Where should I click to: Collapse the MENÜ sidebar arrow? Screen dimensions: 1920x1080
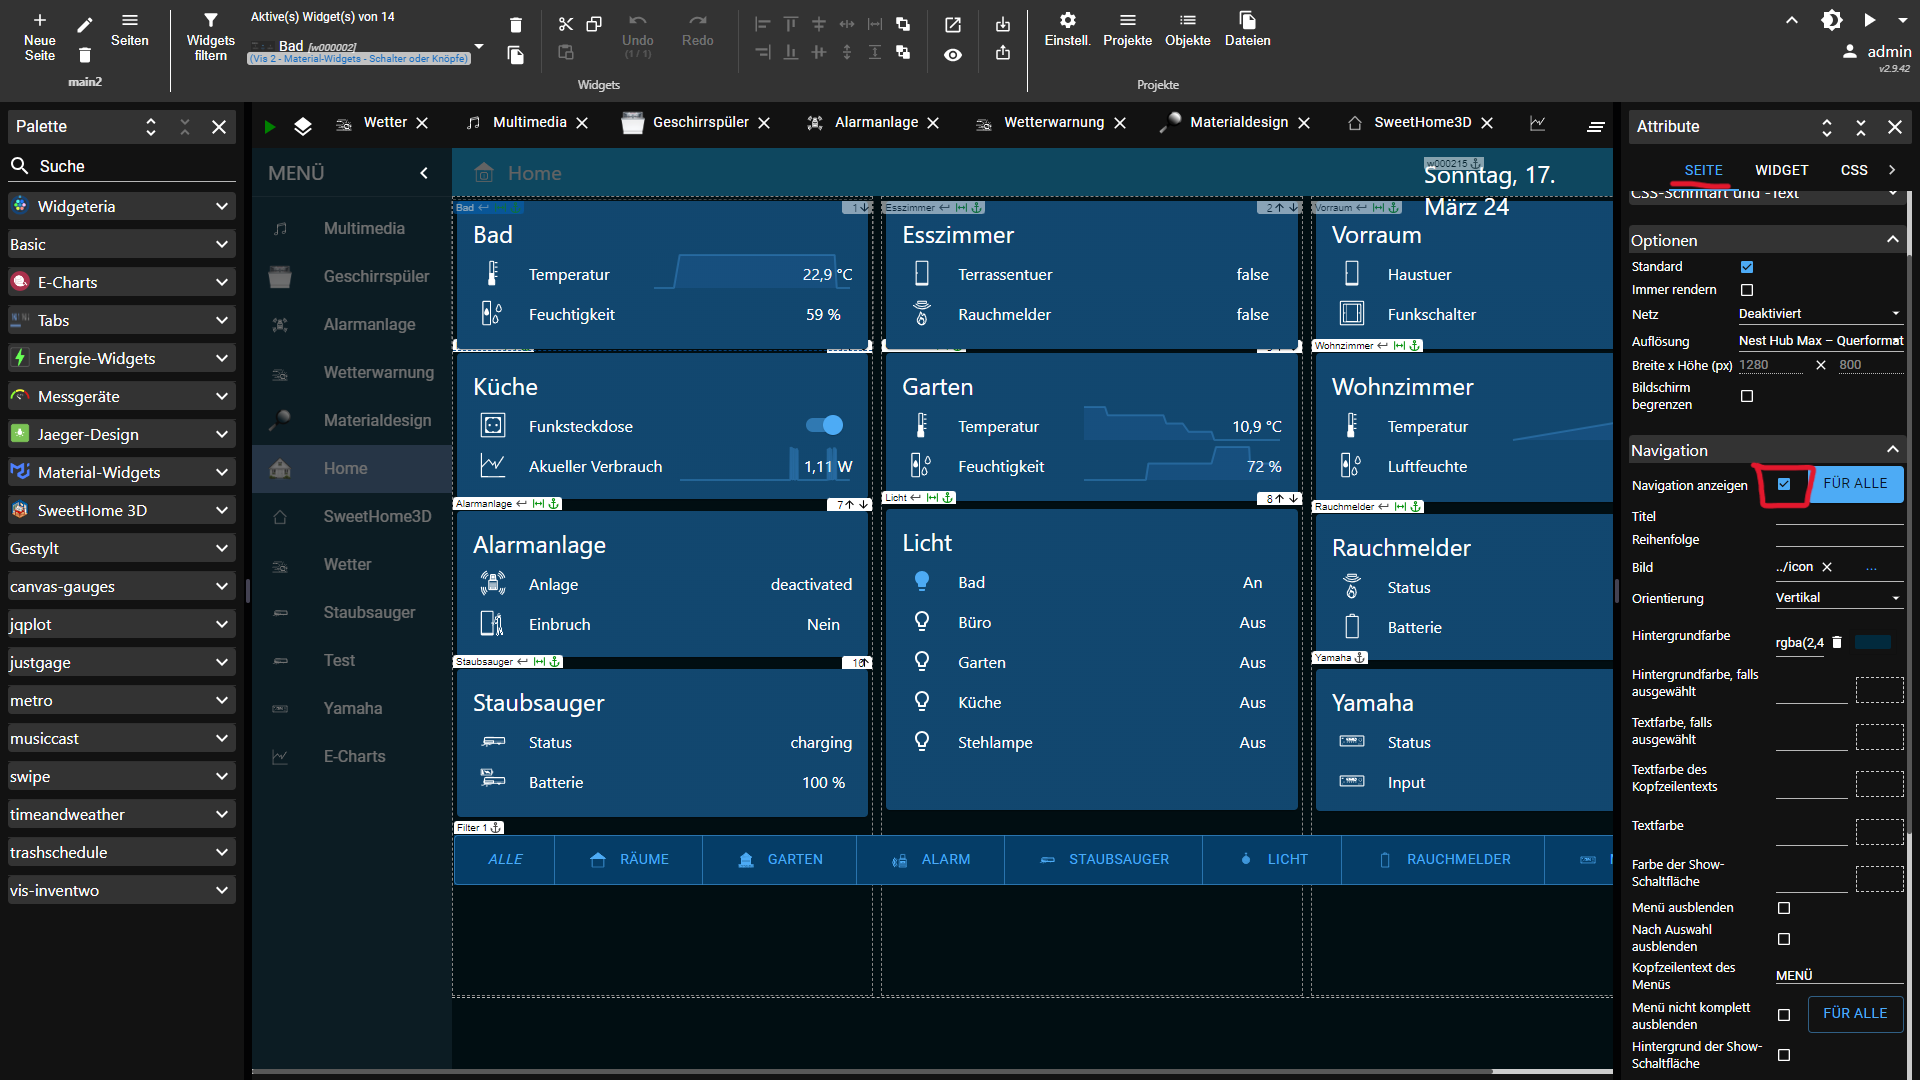(x=424, y=173)
